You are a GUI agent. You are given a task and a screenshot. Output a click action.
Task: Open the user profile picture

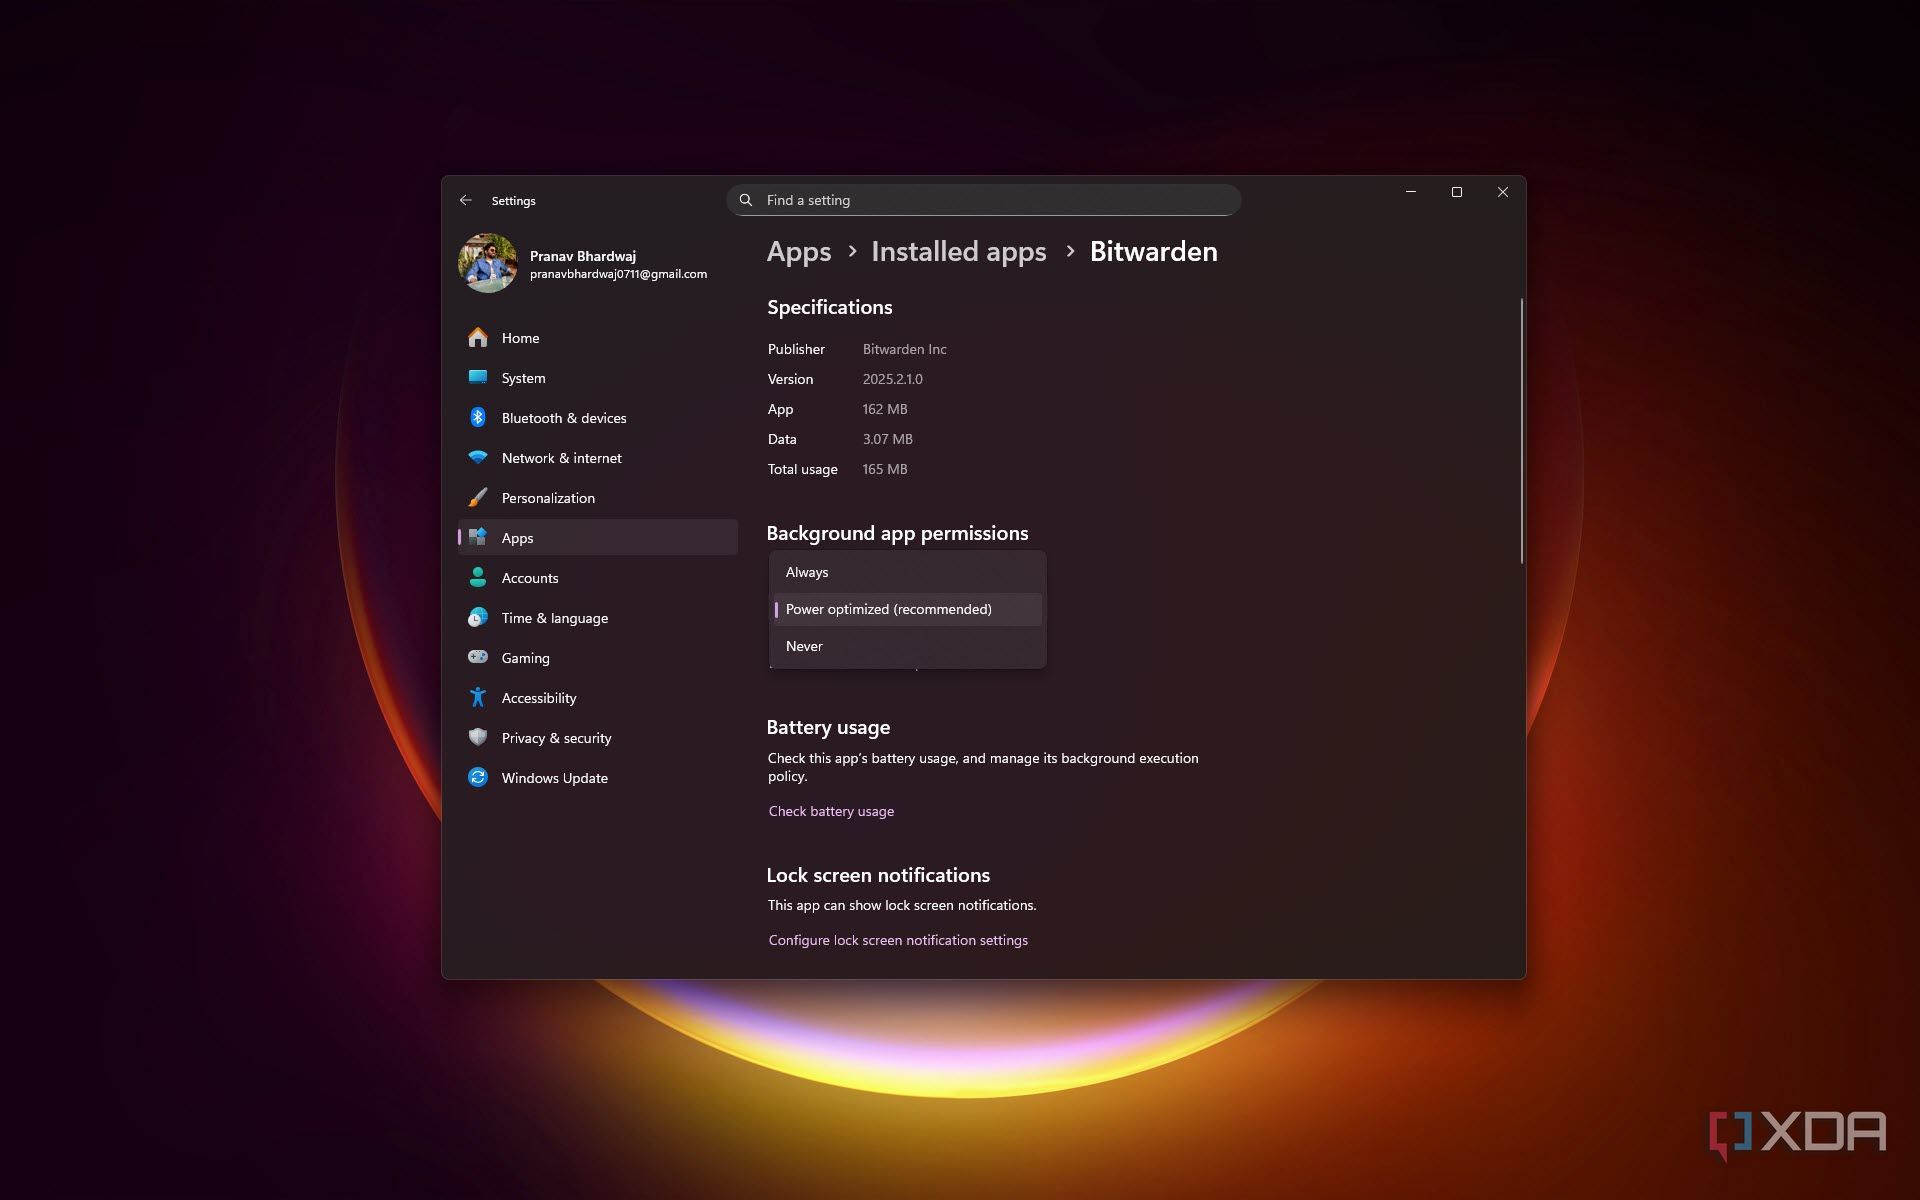488,263
